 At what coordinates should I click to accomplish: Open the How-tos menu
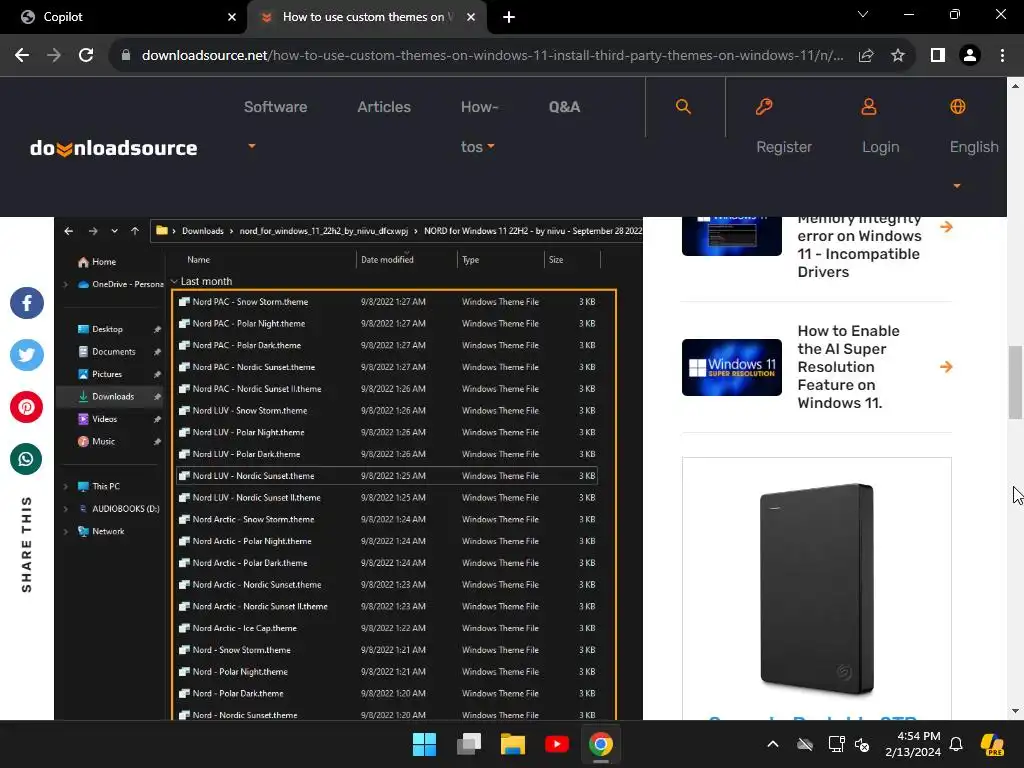pyautogui.click(x=479, y=127)
